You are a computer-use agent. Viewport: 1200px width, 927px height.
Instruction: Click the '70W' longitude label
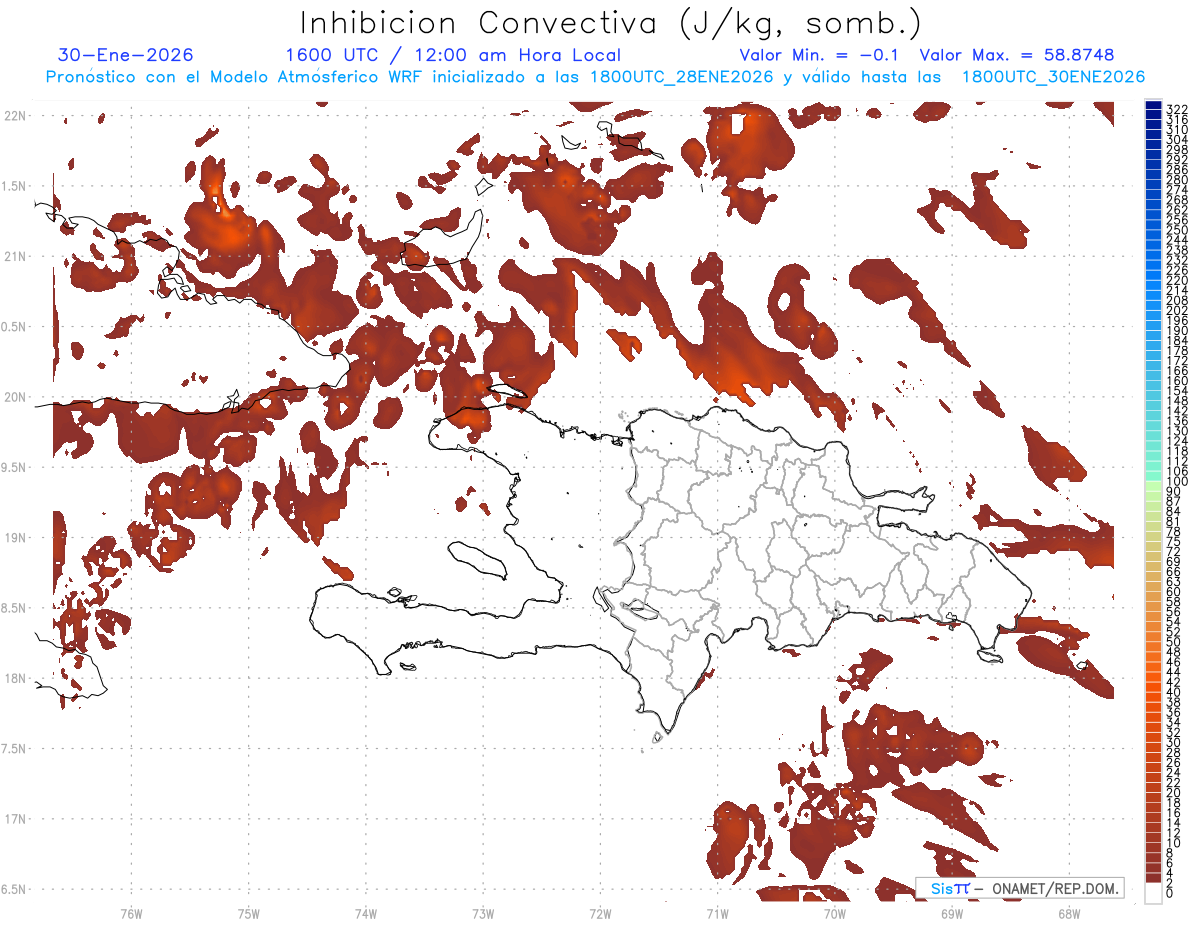click(x=835, y=914)
